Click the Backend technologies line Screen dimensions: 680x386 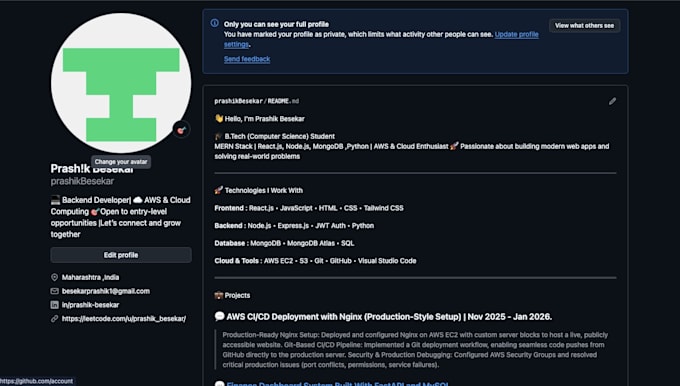(x=294, y=226)
